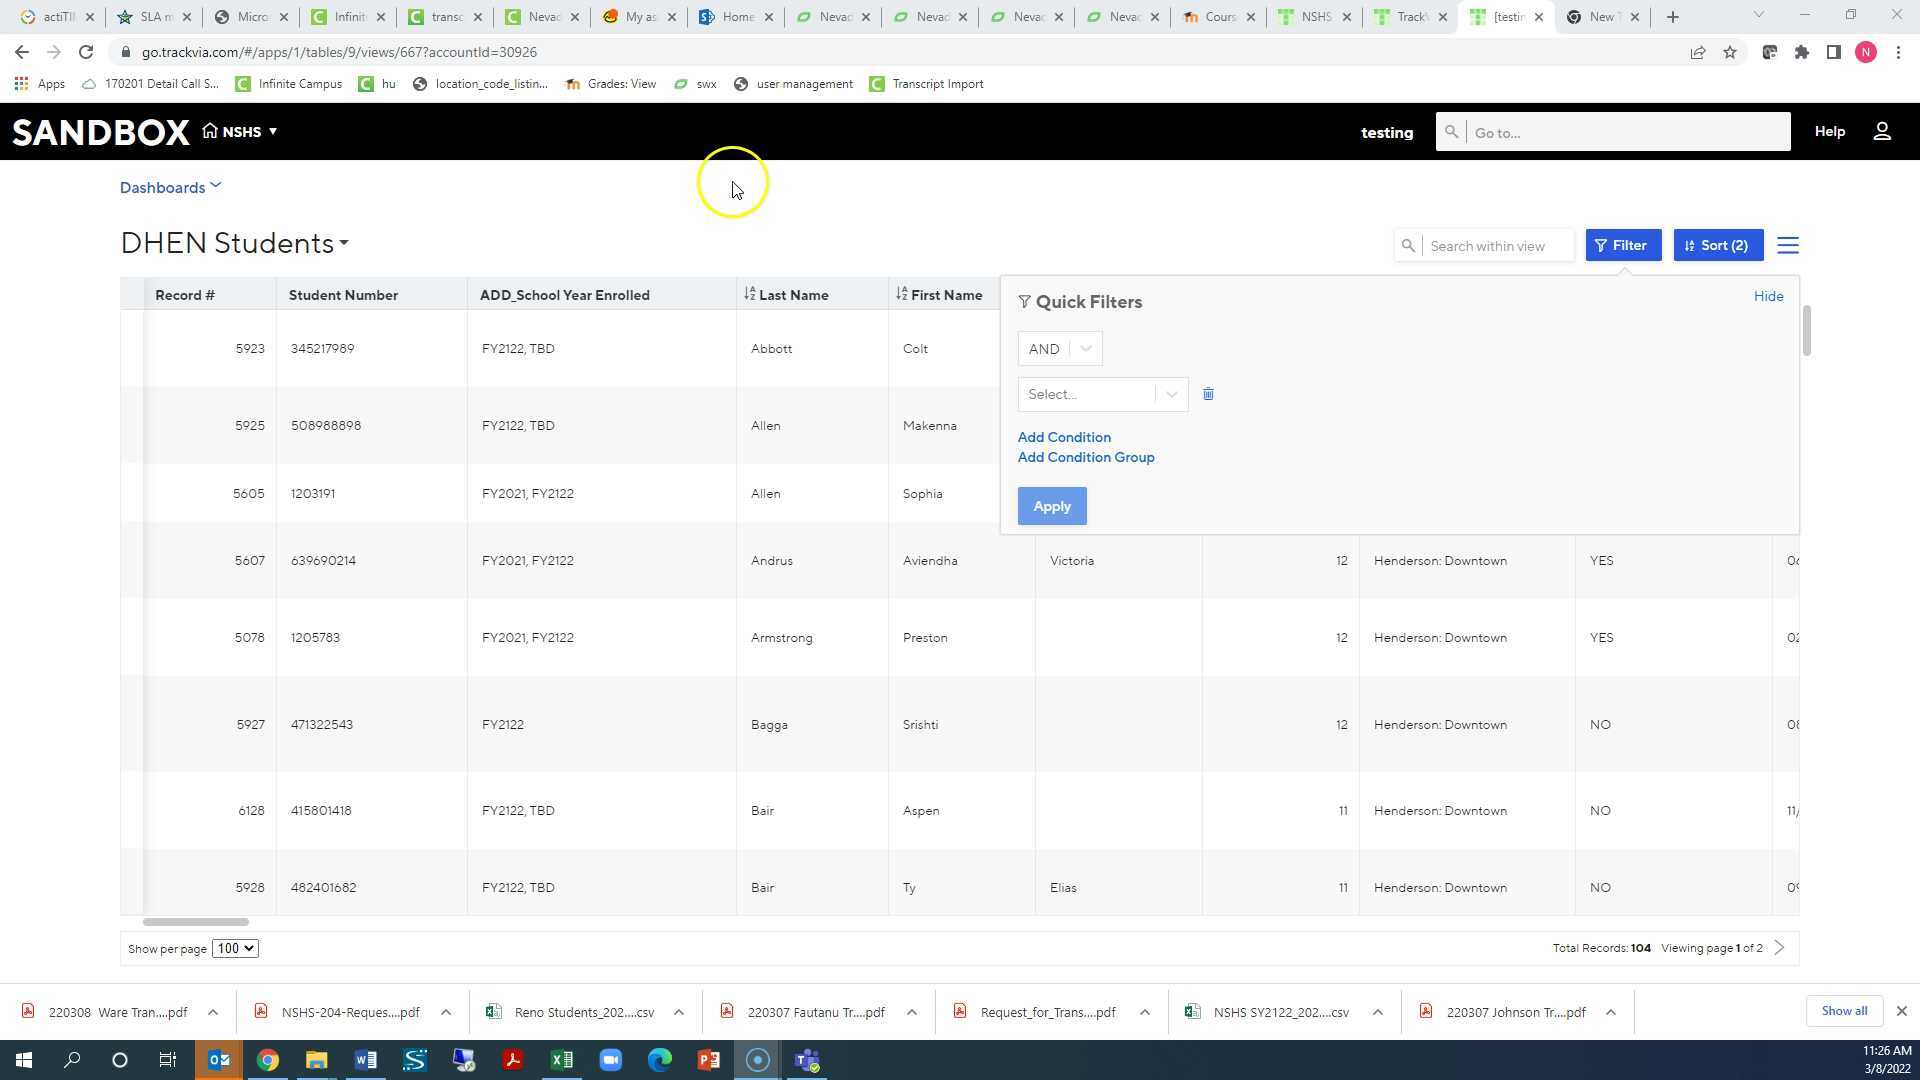Go to the next records page arrow
Image resolution: width=1920 pixels, height=1080 pixels.
tap(1779, 948)
